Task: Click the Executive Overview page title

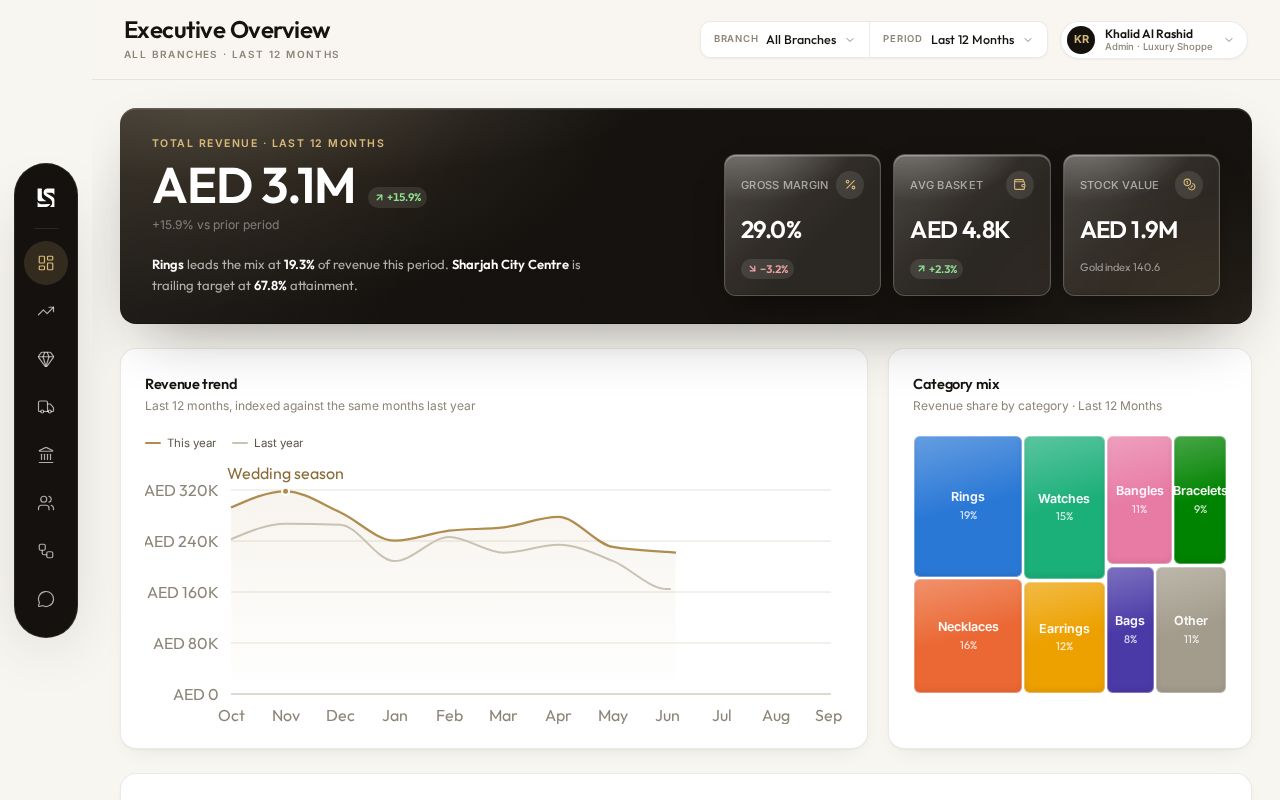Action: [x=227, y=30]
